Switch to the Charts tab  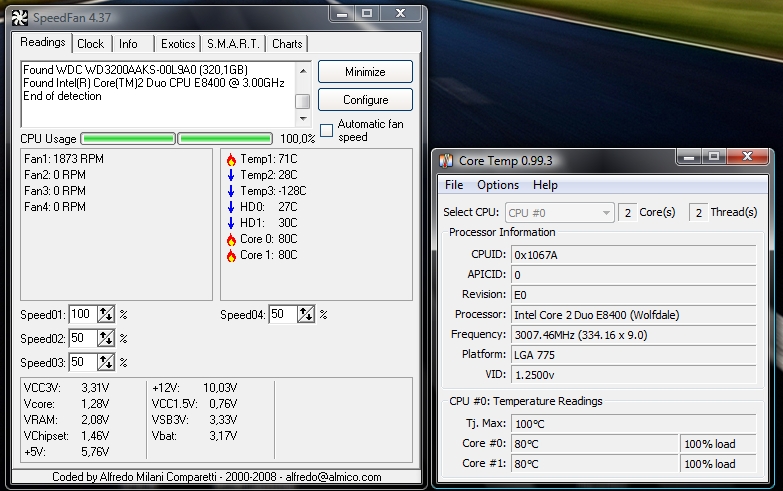287,44
